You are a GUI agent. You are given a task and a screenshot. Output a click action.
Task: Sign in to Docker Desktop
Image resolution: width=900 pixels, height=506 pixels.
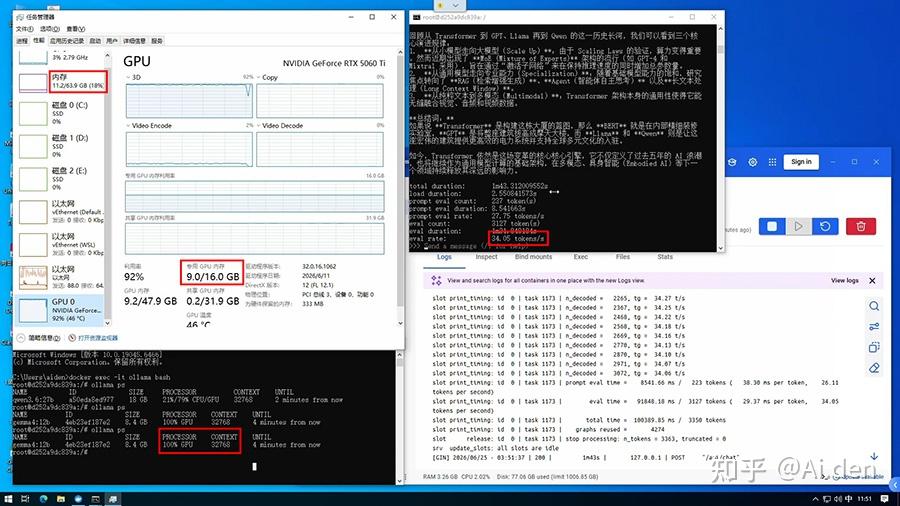tap(801, 162)
